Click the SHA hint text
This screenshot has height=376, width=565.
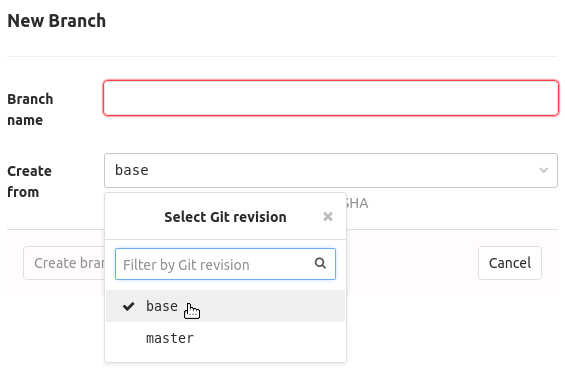357,203
